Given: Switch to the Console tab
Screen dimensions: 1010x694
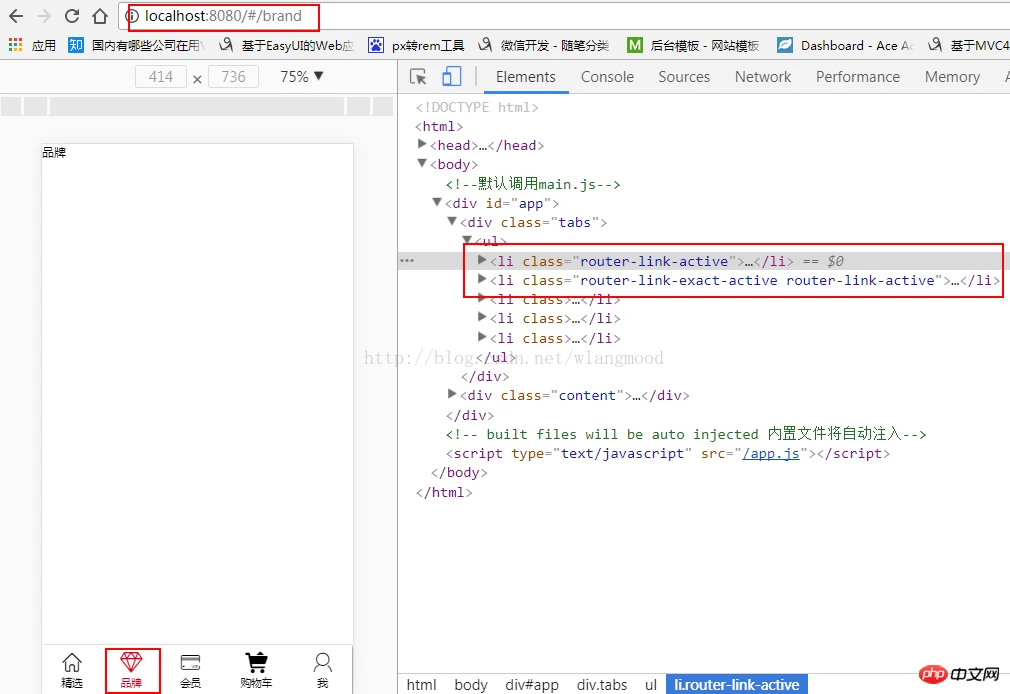Looking at the screenshot, I should [607, 77].
